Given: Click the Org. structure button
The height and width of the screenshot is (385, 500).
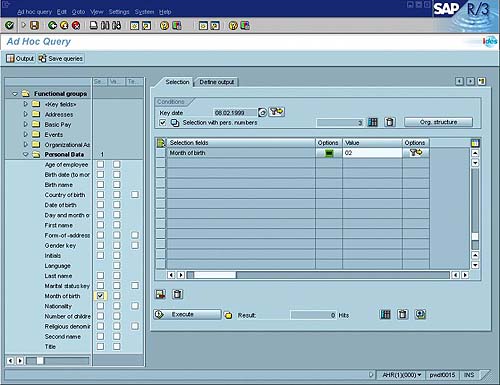Looking at the screenshot, I should [x=438, y=122].
